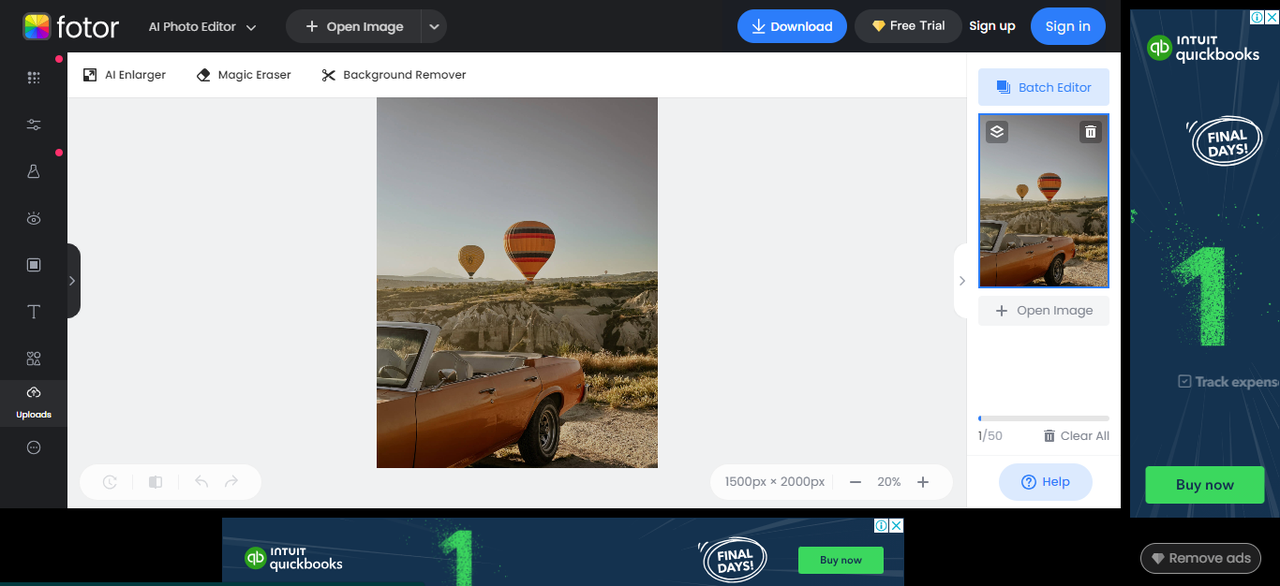Toggle compare with original icon
1280x586 pixels.
(155, 482)
